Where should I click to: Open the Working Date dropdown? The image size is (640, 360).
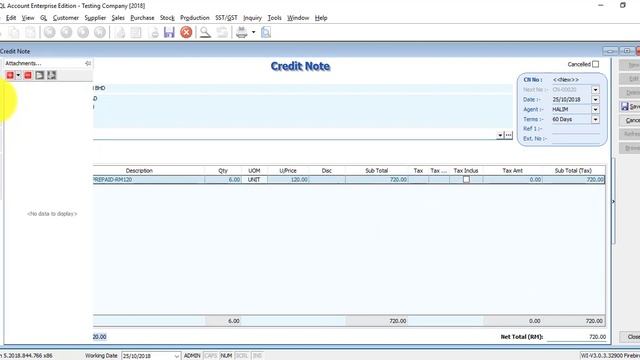tap(176, 356)
